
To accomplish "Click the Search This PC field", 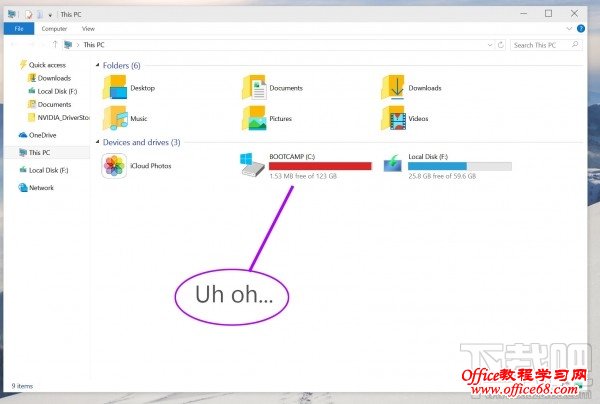I will pos(546,45).
